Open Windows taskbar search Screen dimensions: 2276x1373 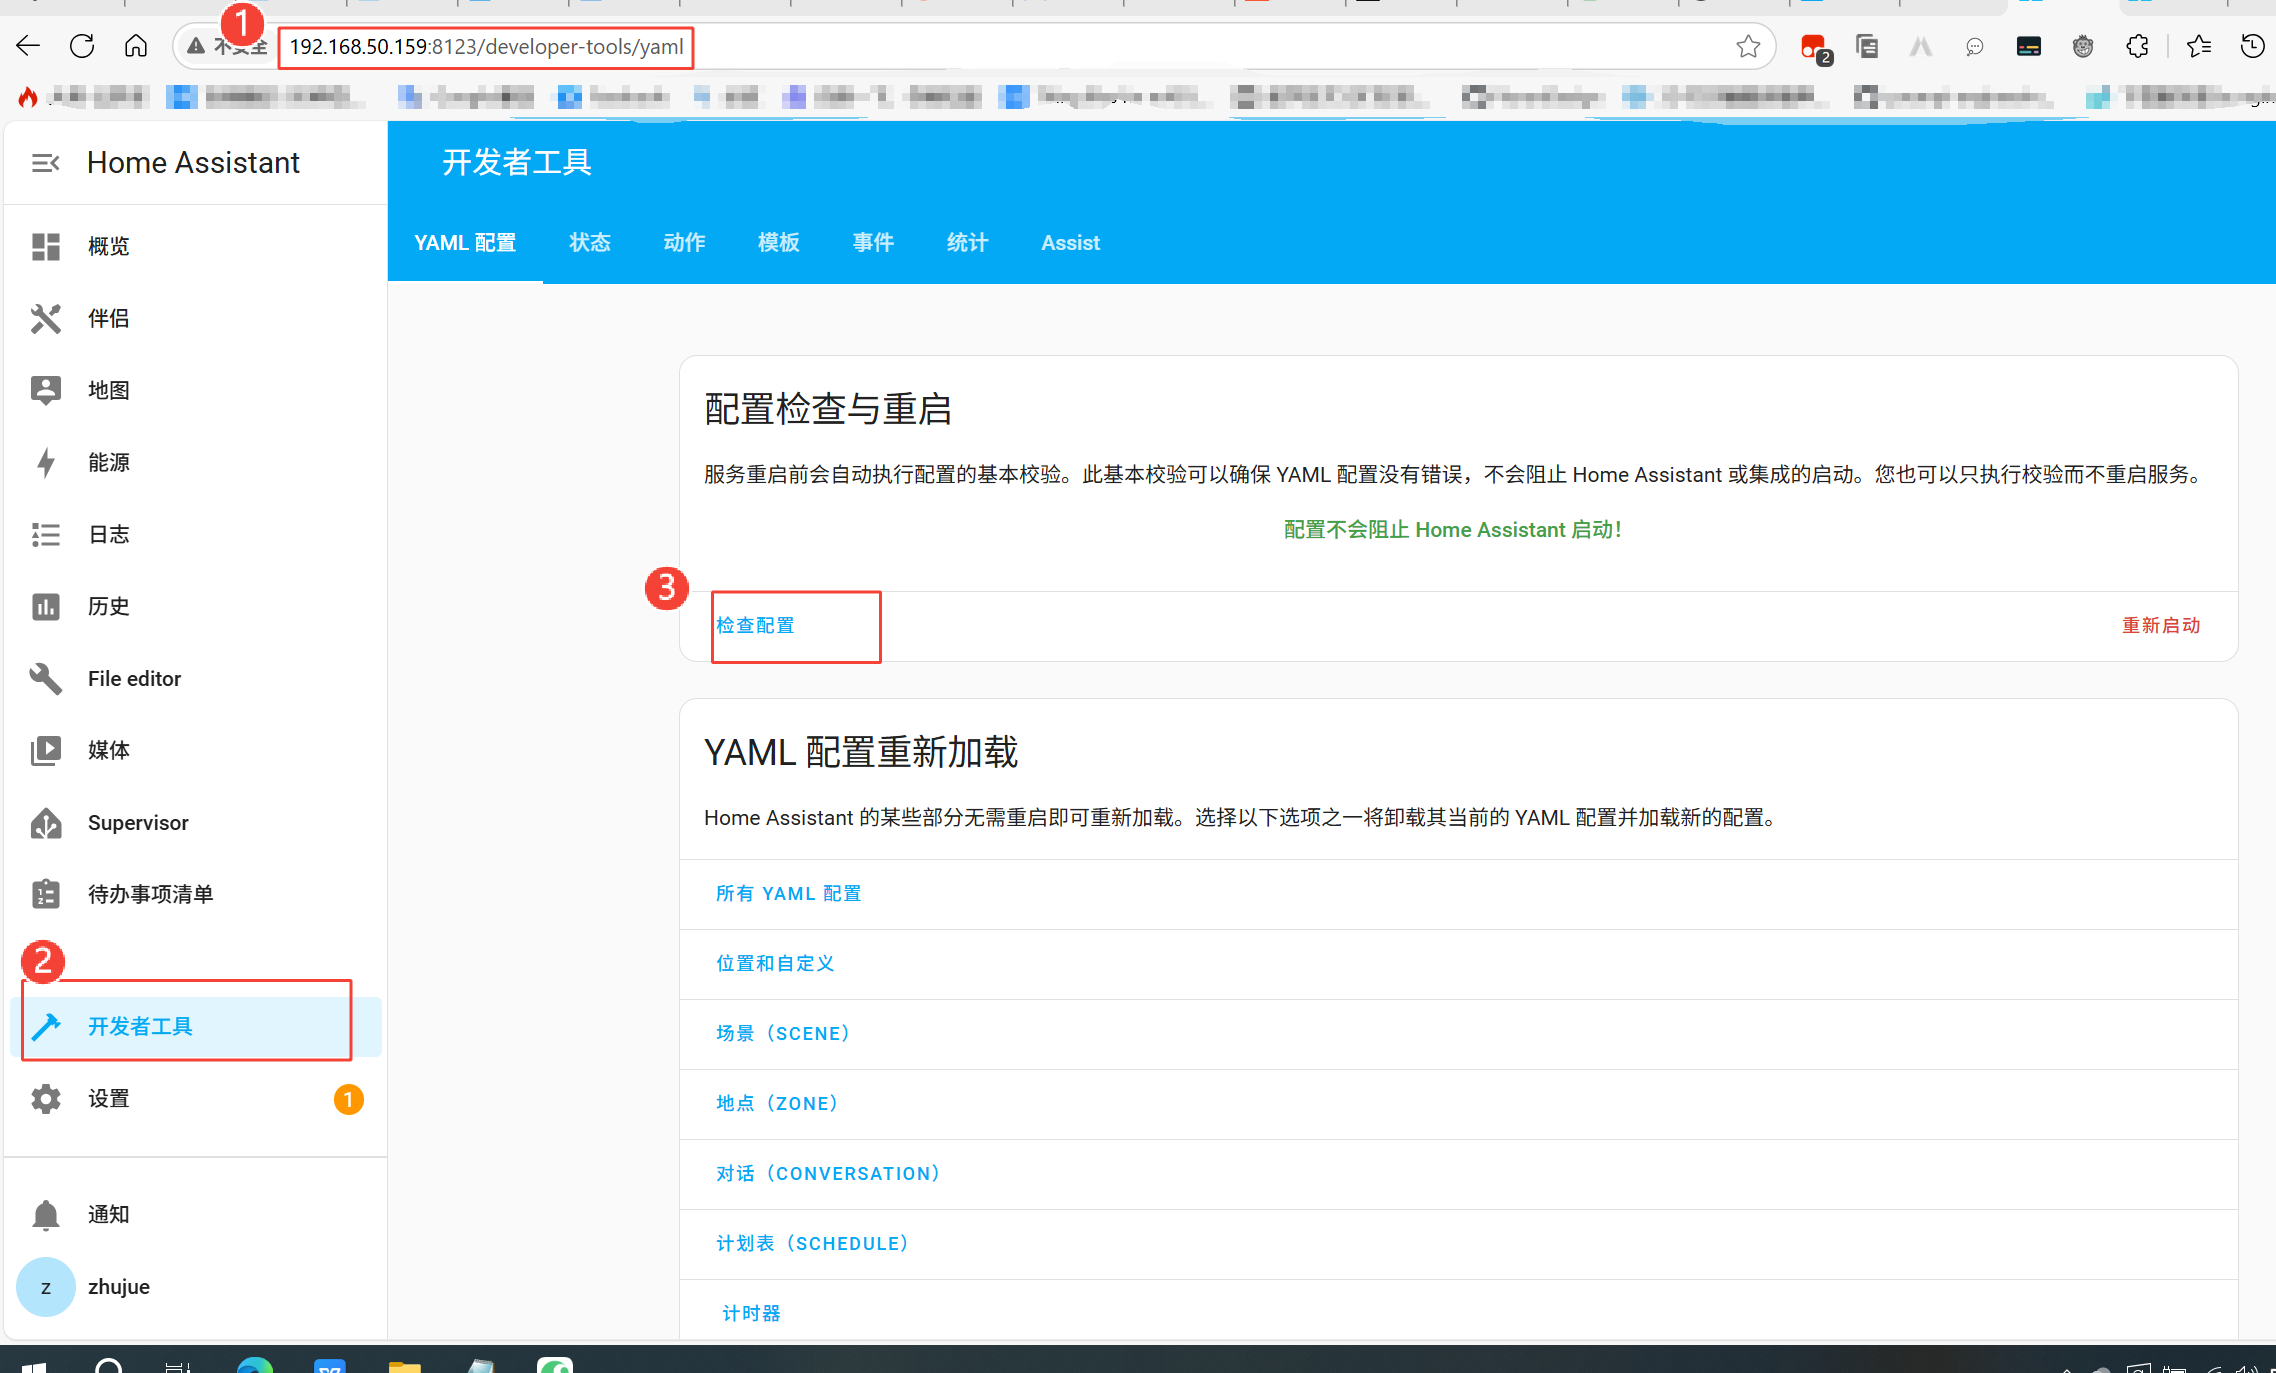click(109, 1365)
